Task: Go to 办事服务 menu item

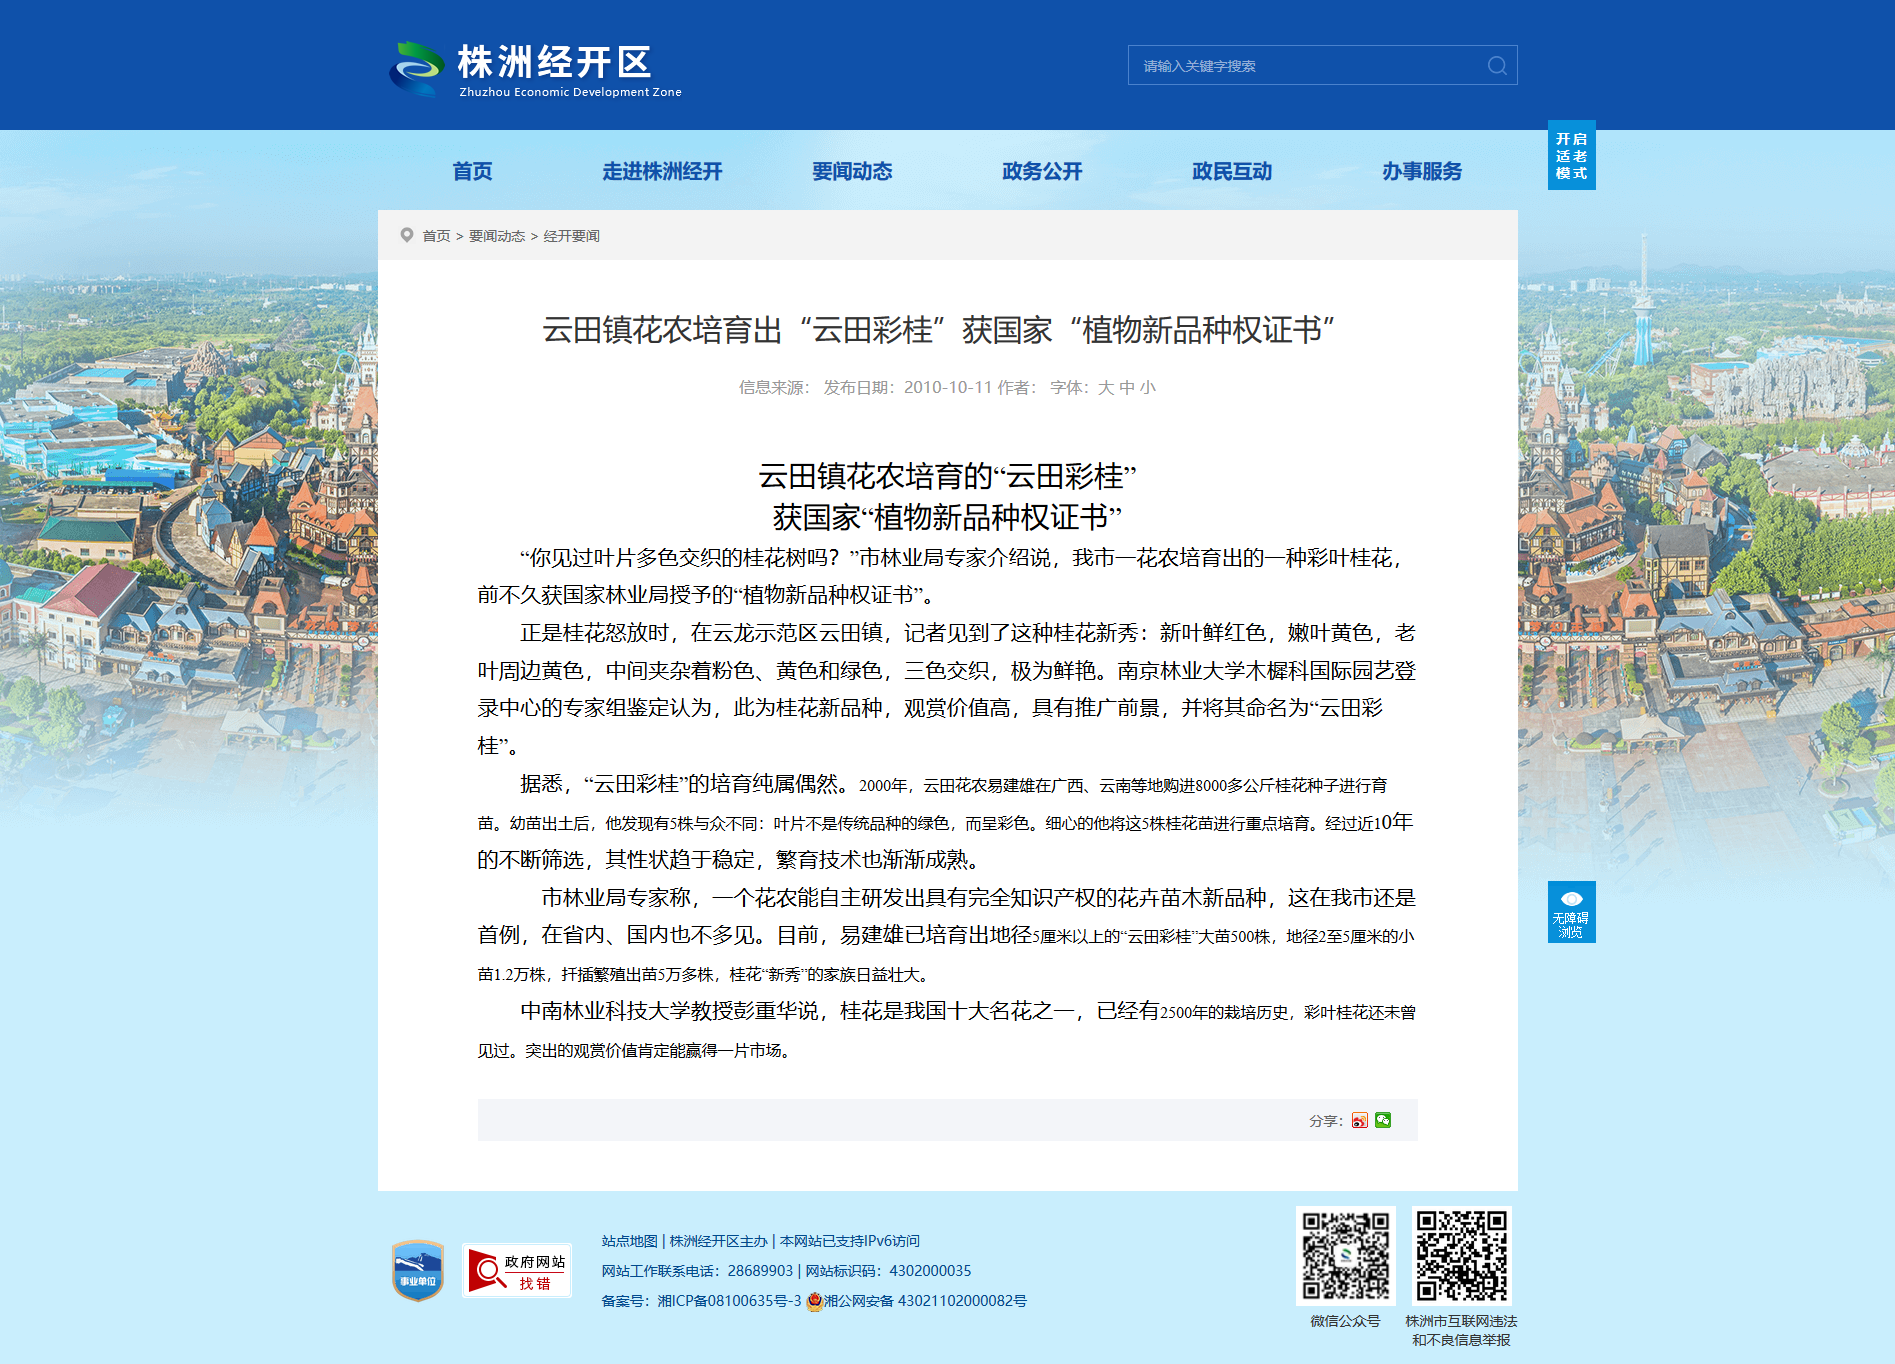Action: tap(1421, 172)
